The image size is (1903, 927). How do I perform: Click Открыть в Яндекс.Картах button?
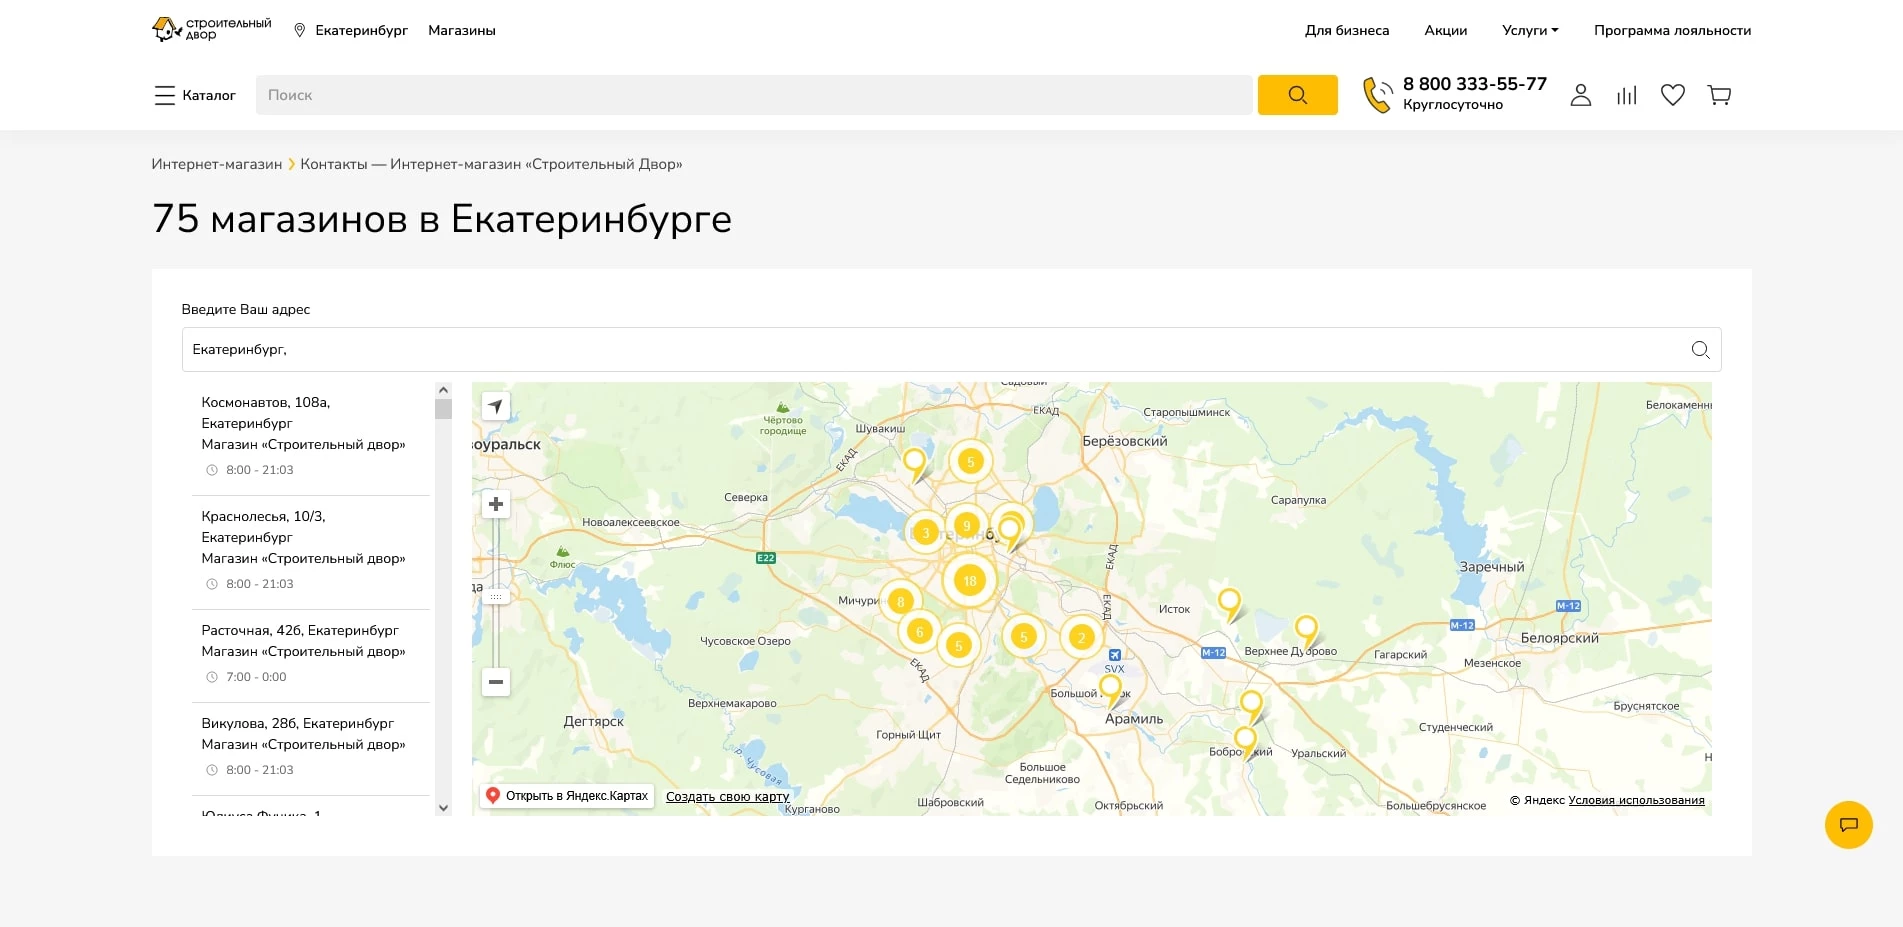[x=566, y=795]
